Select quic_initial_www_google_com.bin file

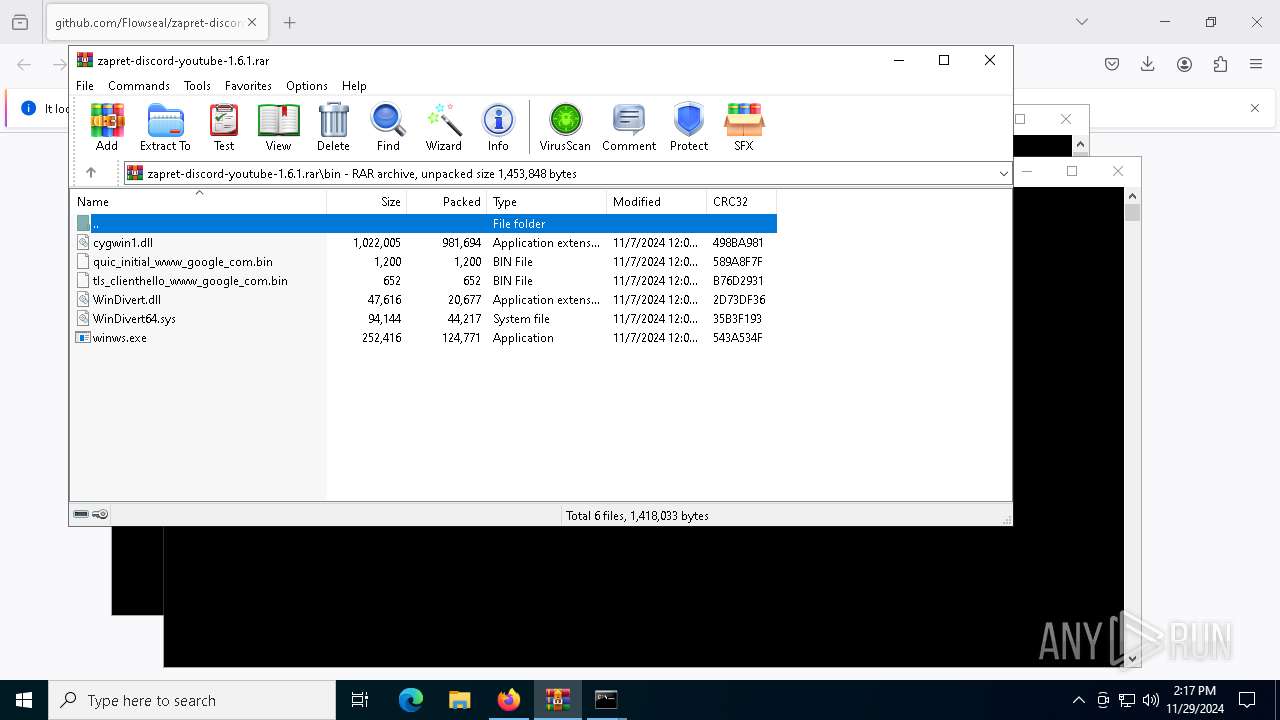coord(424,262)
